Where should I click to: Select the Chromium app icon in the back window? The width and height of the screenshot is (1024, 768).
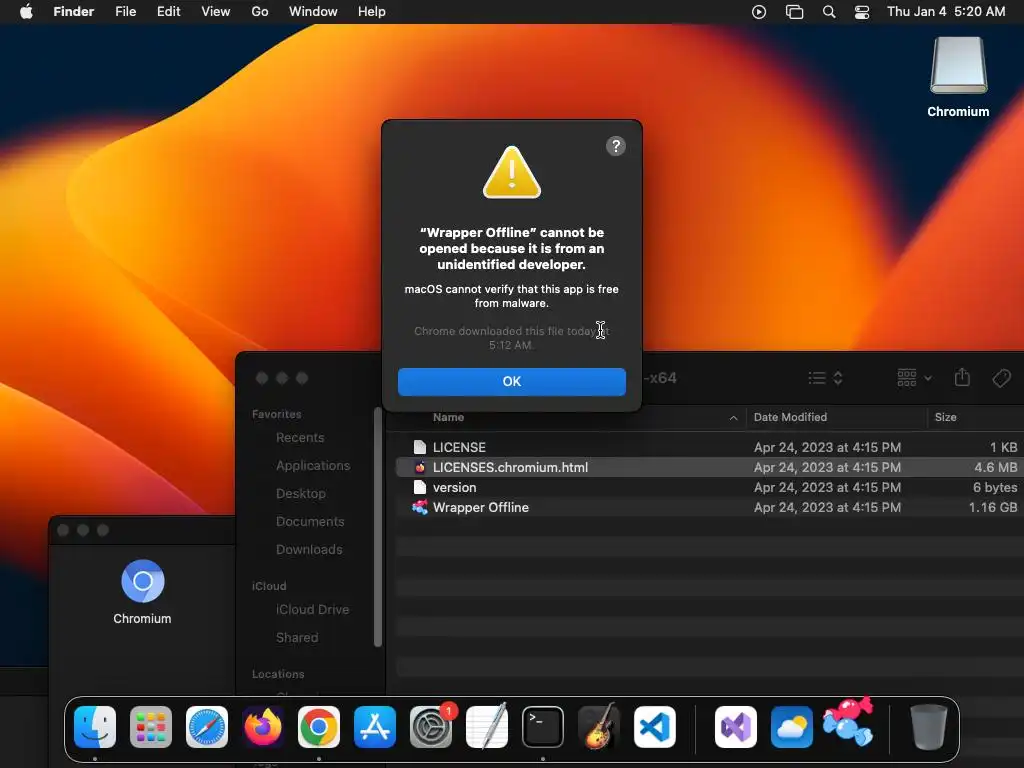[x=142, y=581]
